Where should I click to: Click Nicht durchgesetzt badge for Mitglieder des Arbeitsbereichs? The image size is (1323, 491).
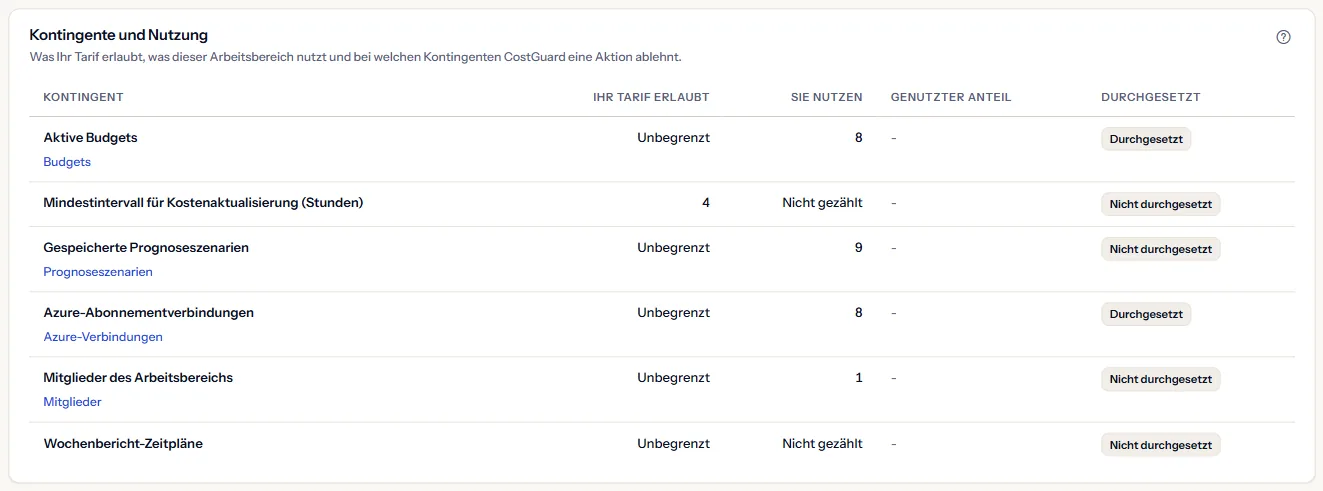(x=1161, y=379)
